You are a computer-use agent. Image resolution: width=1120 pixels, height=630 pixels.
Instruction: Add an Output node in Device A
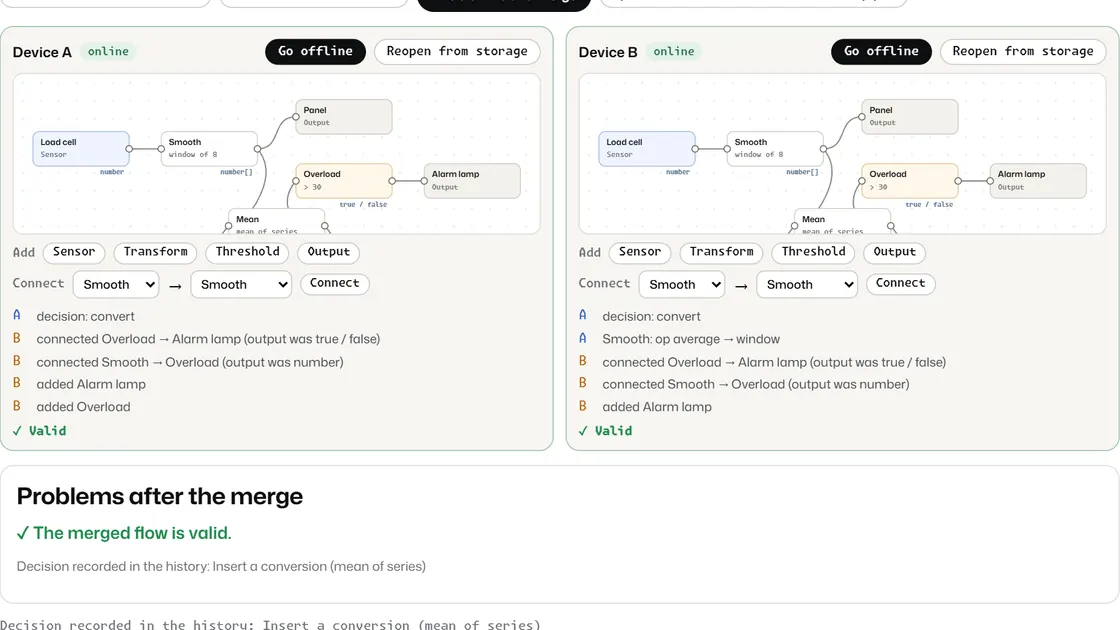tap(329, 252)
